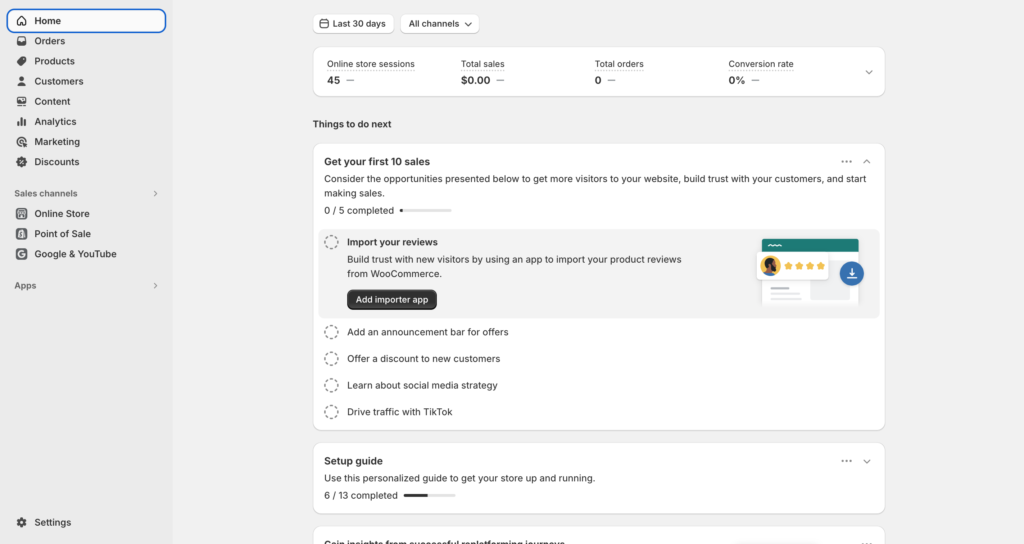
Task: Open Learn about social media strategy
Action: pyautogui.click(x=422, y=385)
